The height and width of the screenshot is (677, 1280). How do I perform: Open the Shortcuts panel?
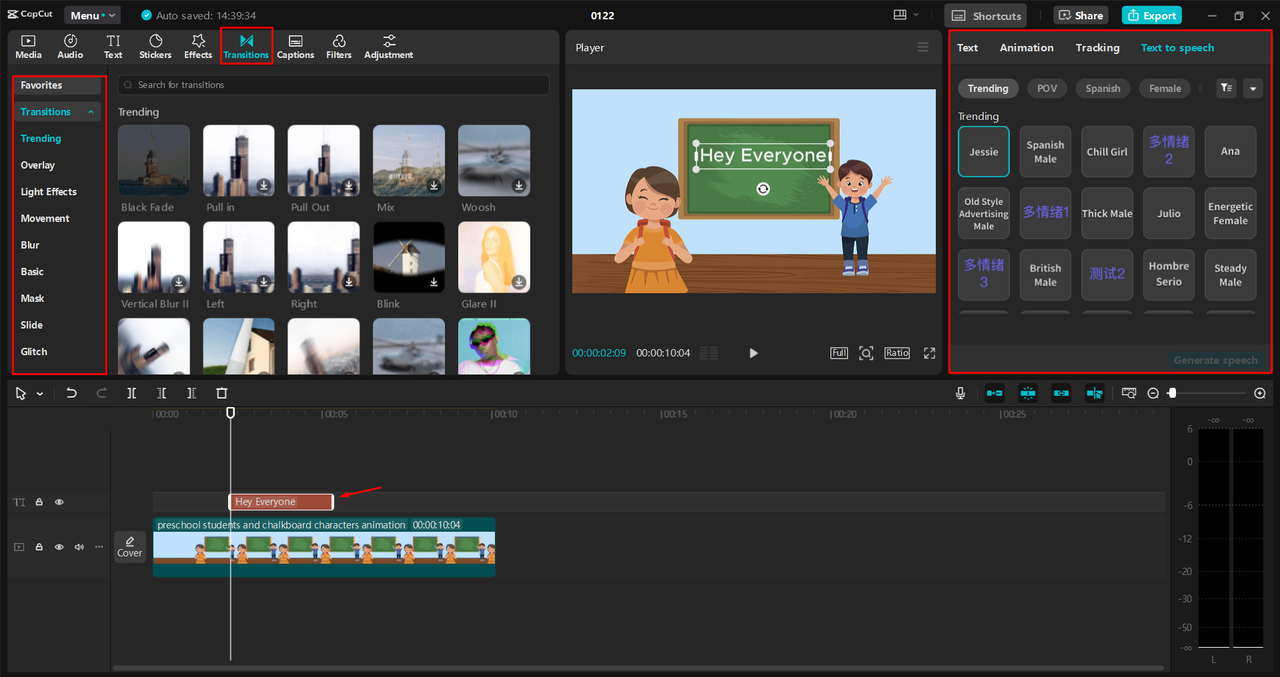pyautogui.click(x=986, y=15)
